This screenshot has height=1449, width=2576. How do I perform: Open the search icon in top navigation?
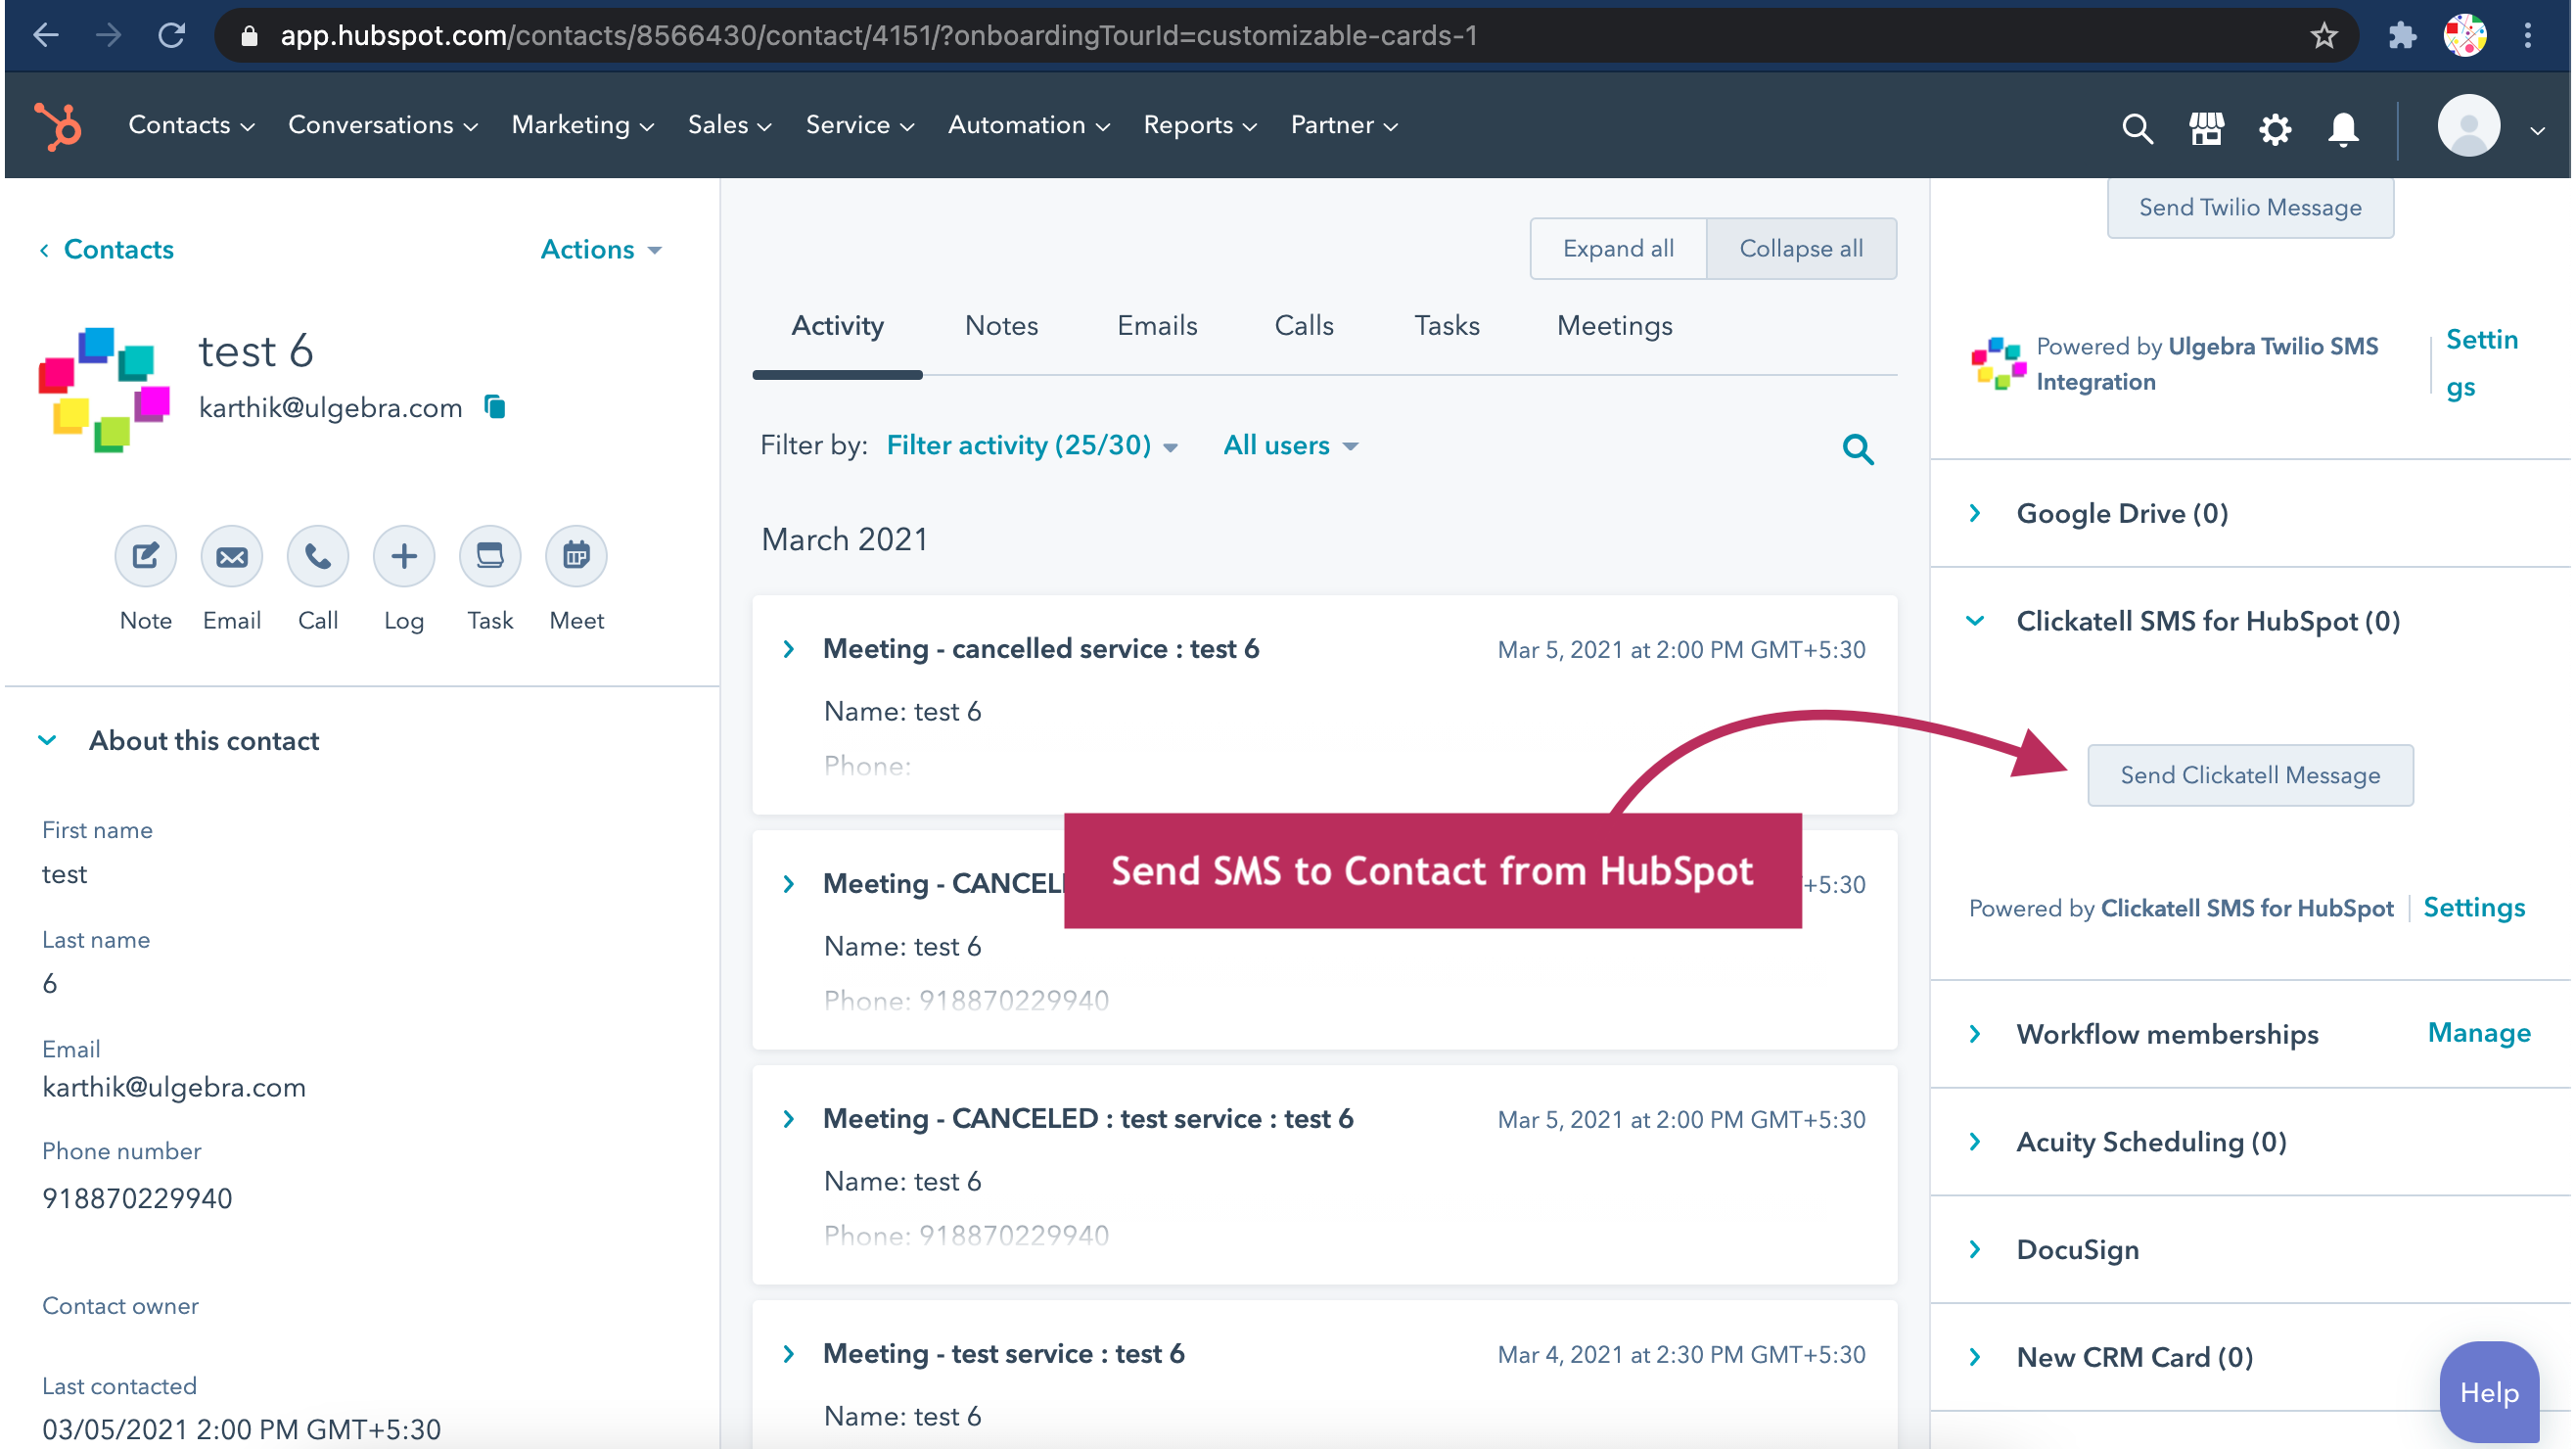tap(2138, 128)
